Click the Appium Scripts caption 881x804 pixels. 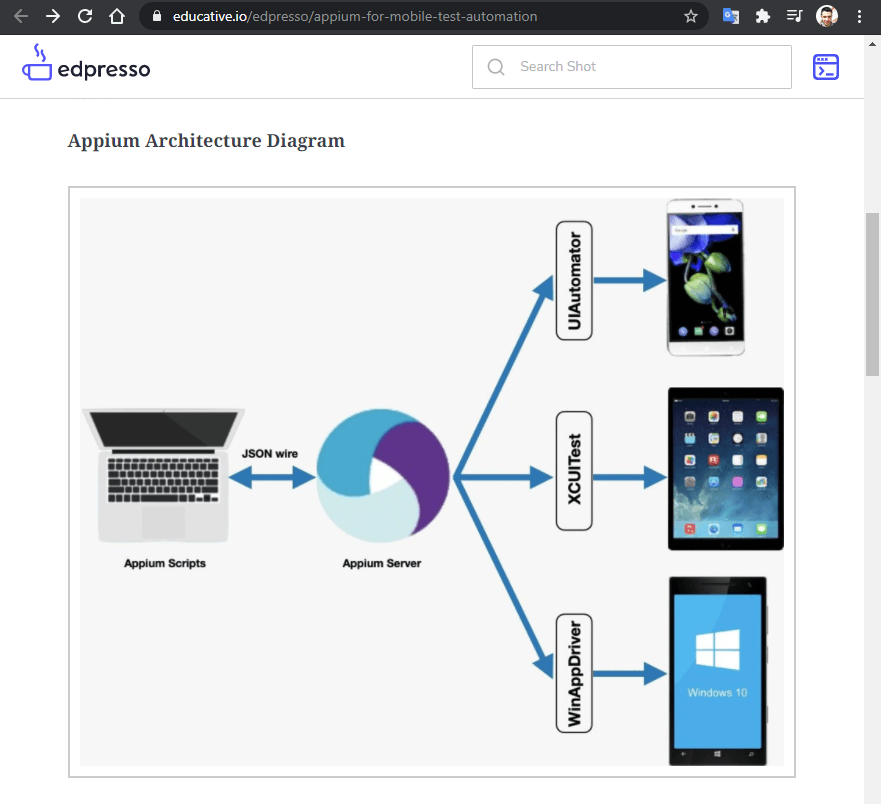[x=165, y=563]
